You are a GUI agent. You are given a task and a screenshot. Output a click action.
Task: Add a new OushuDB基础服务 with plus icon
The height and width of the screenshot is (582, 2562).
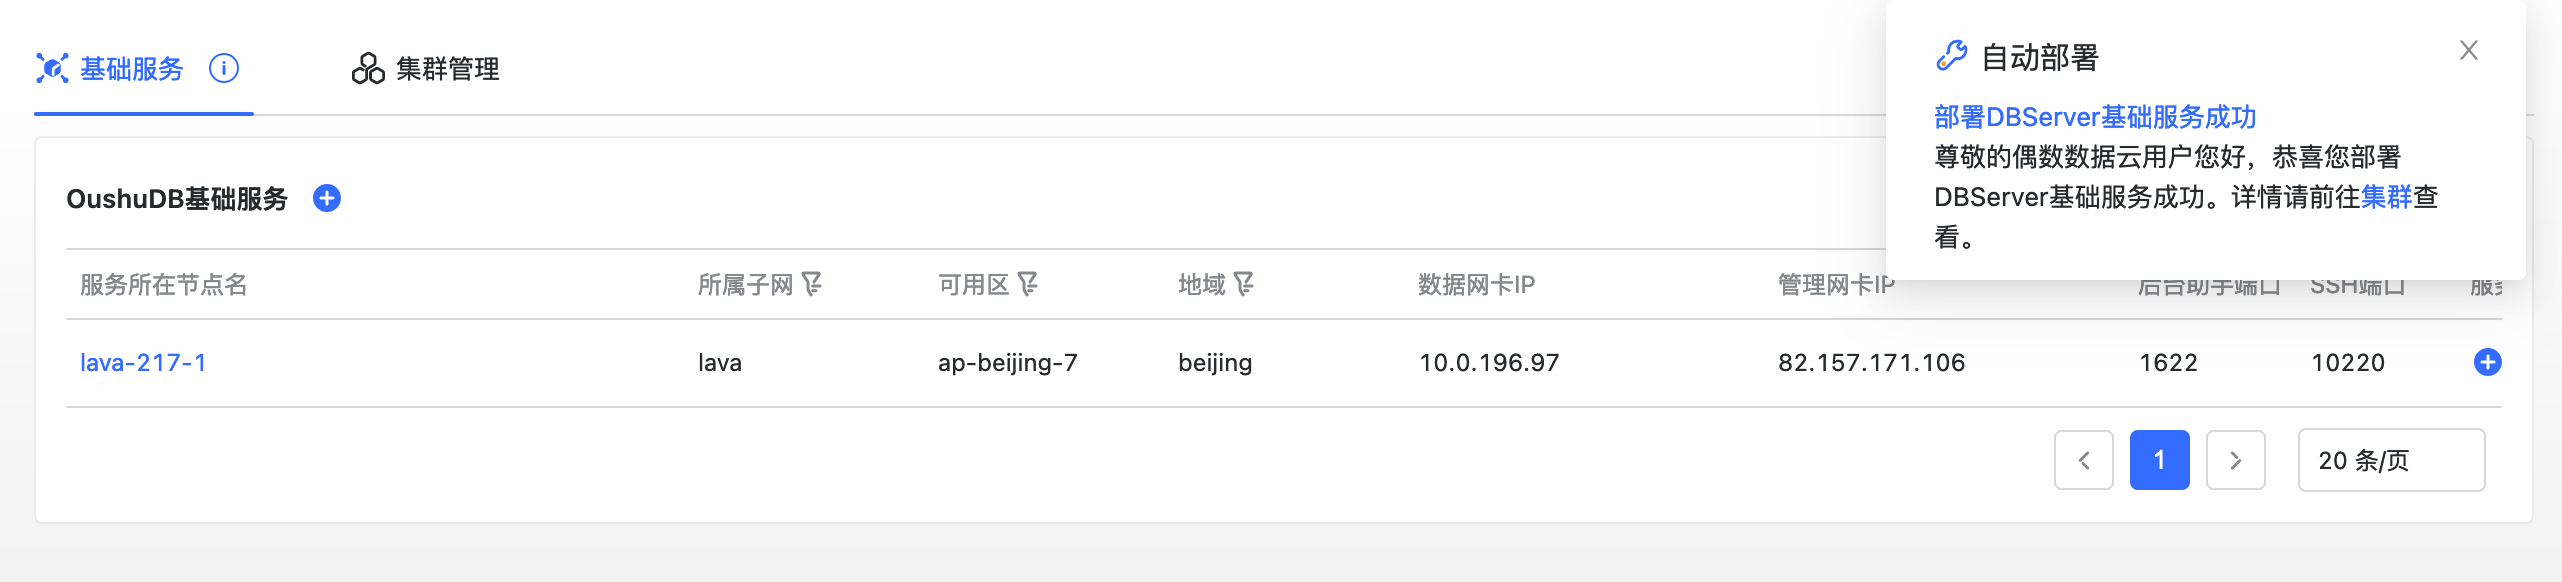(x=327, y=198)
